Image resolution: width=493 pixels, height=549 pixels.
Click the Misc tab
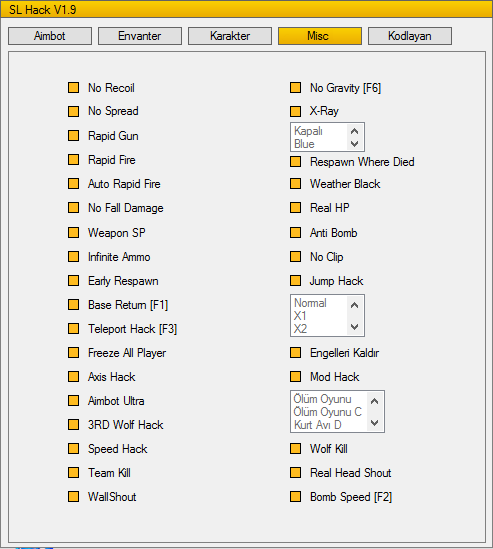click(x=320, y=36)
